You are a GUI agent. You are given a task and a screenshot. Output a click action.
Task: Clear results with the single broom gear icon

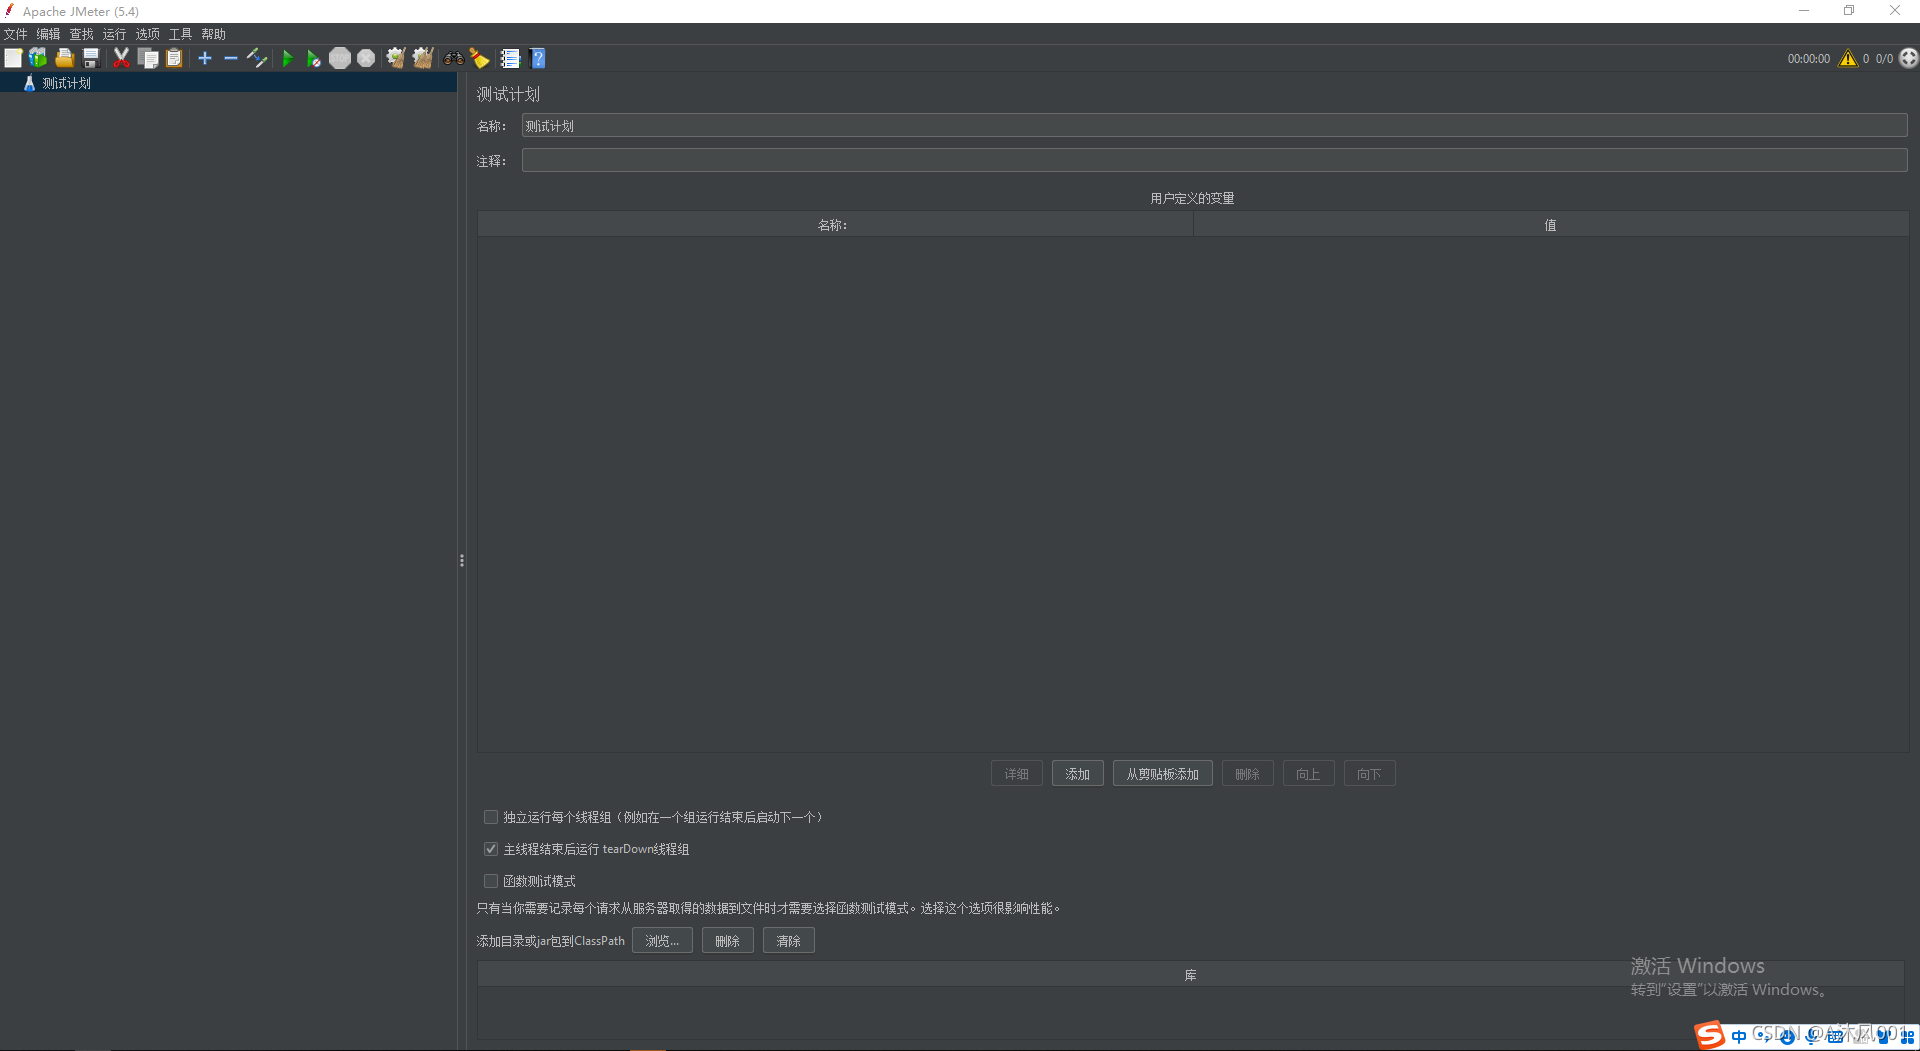click(396, 58)
